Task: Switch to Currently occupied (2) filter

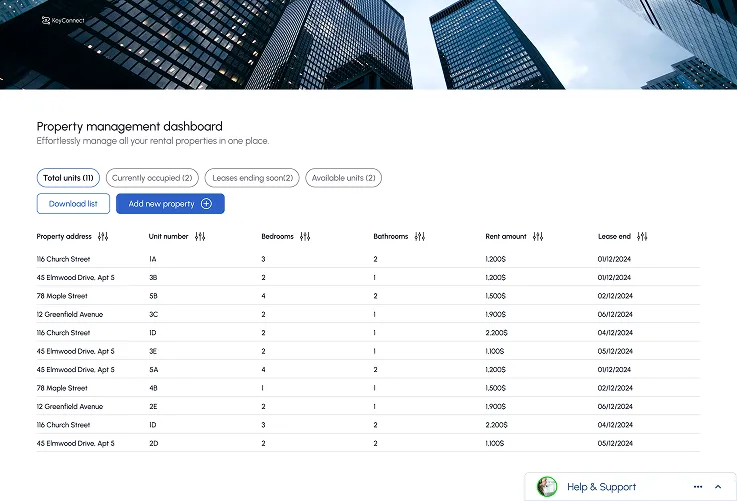Action: 152,178
